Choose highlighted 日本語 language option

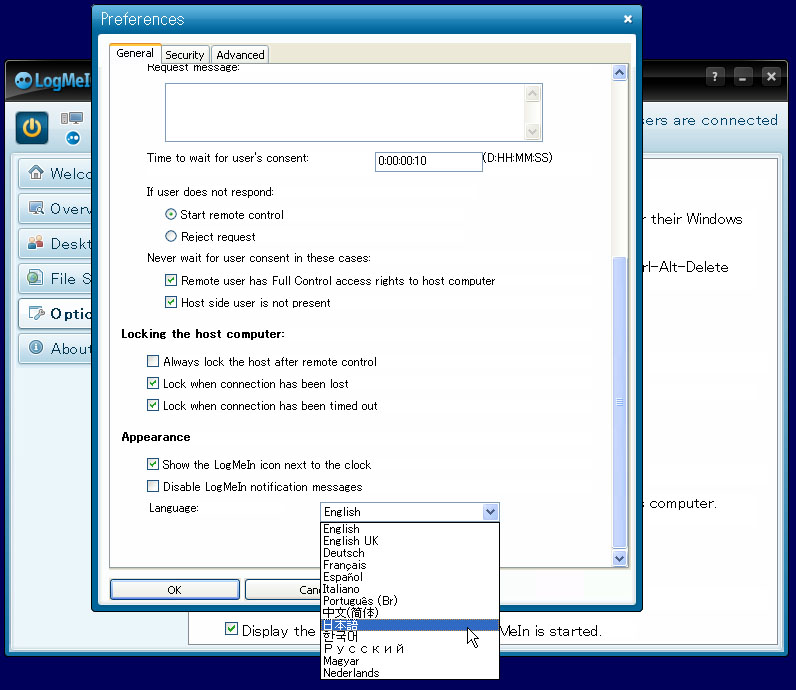pyautogui.click(x=410, y=625)
